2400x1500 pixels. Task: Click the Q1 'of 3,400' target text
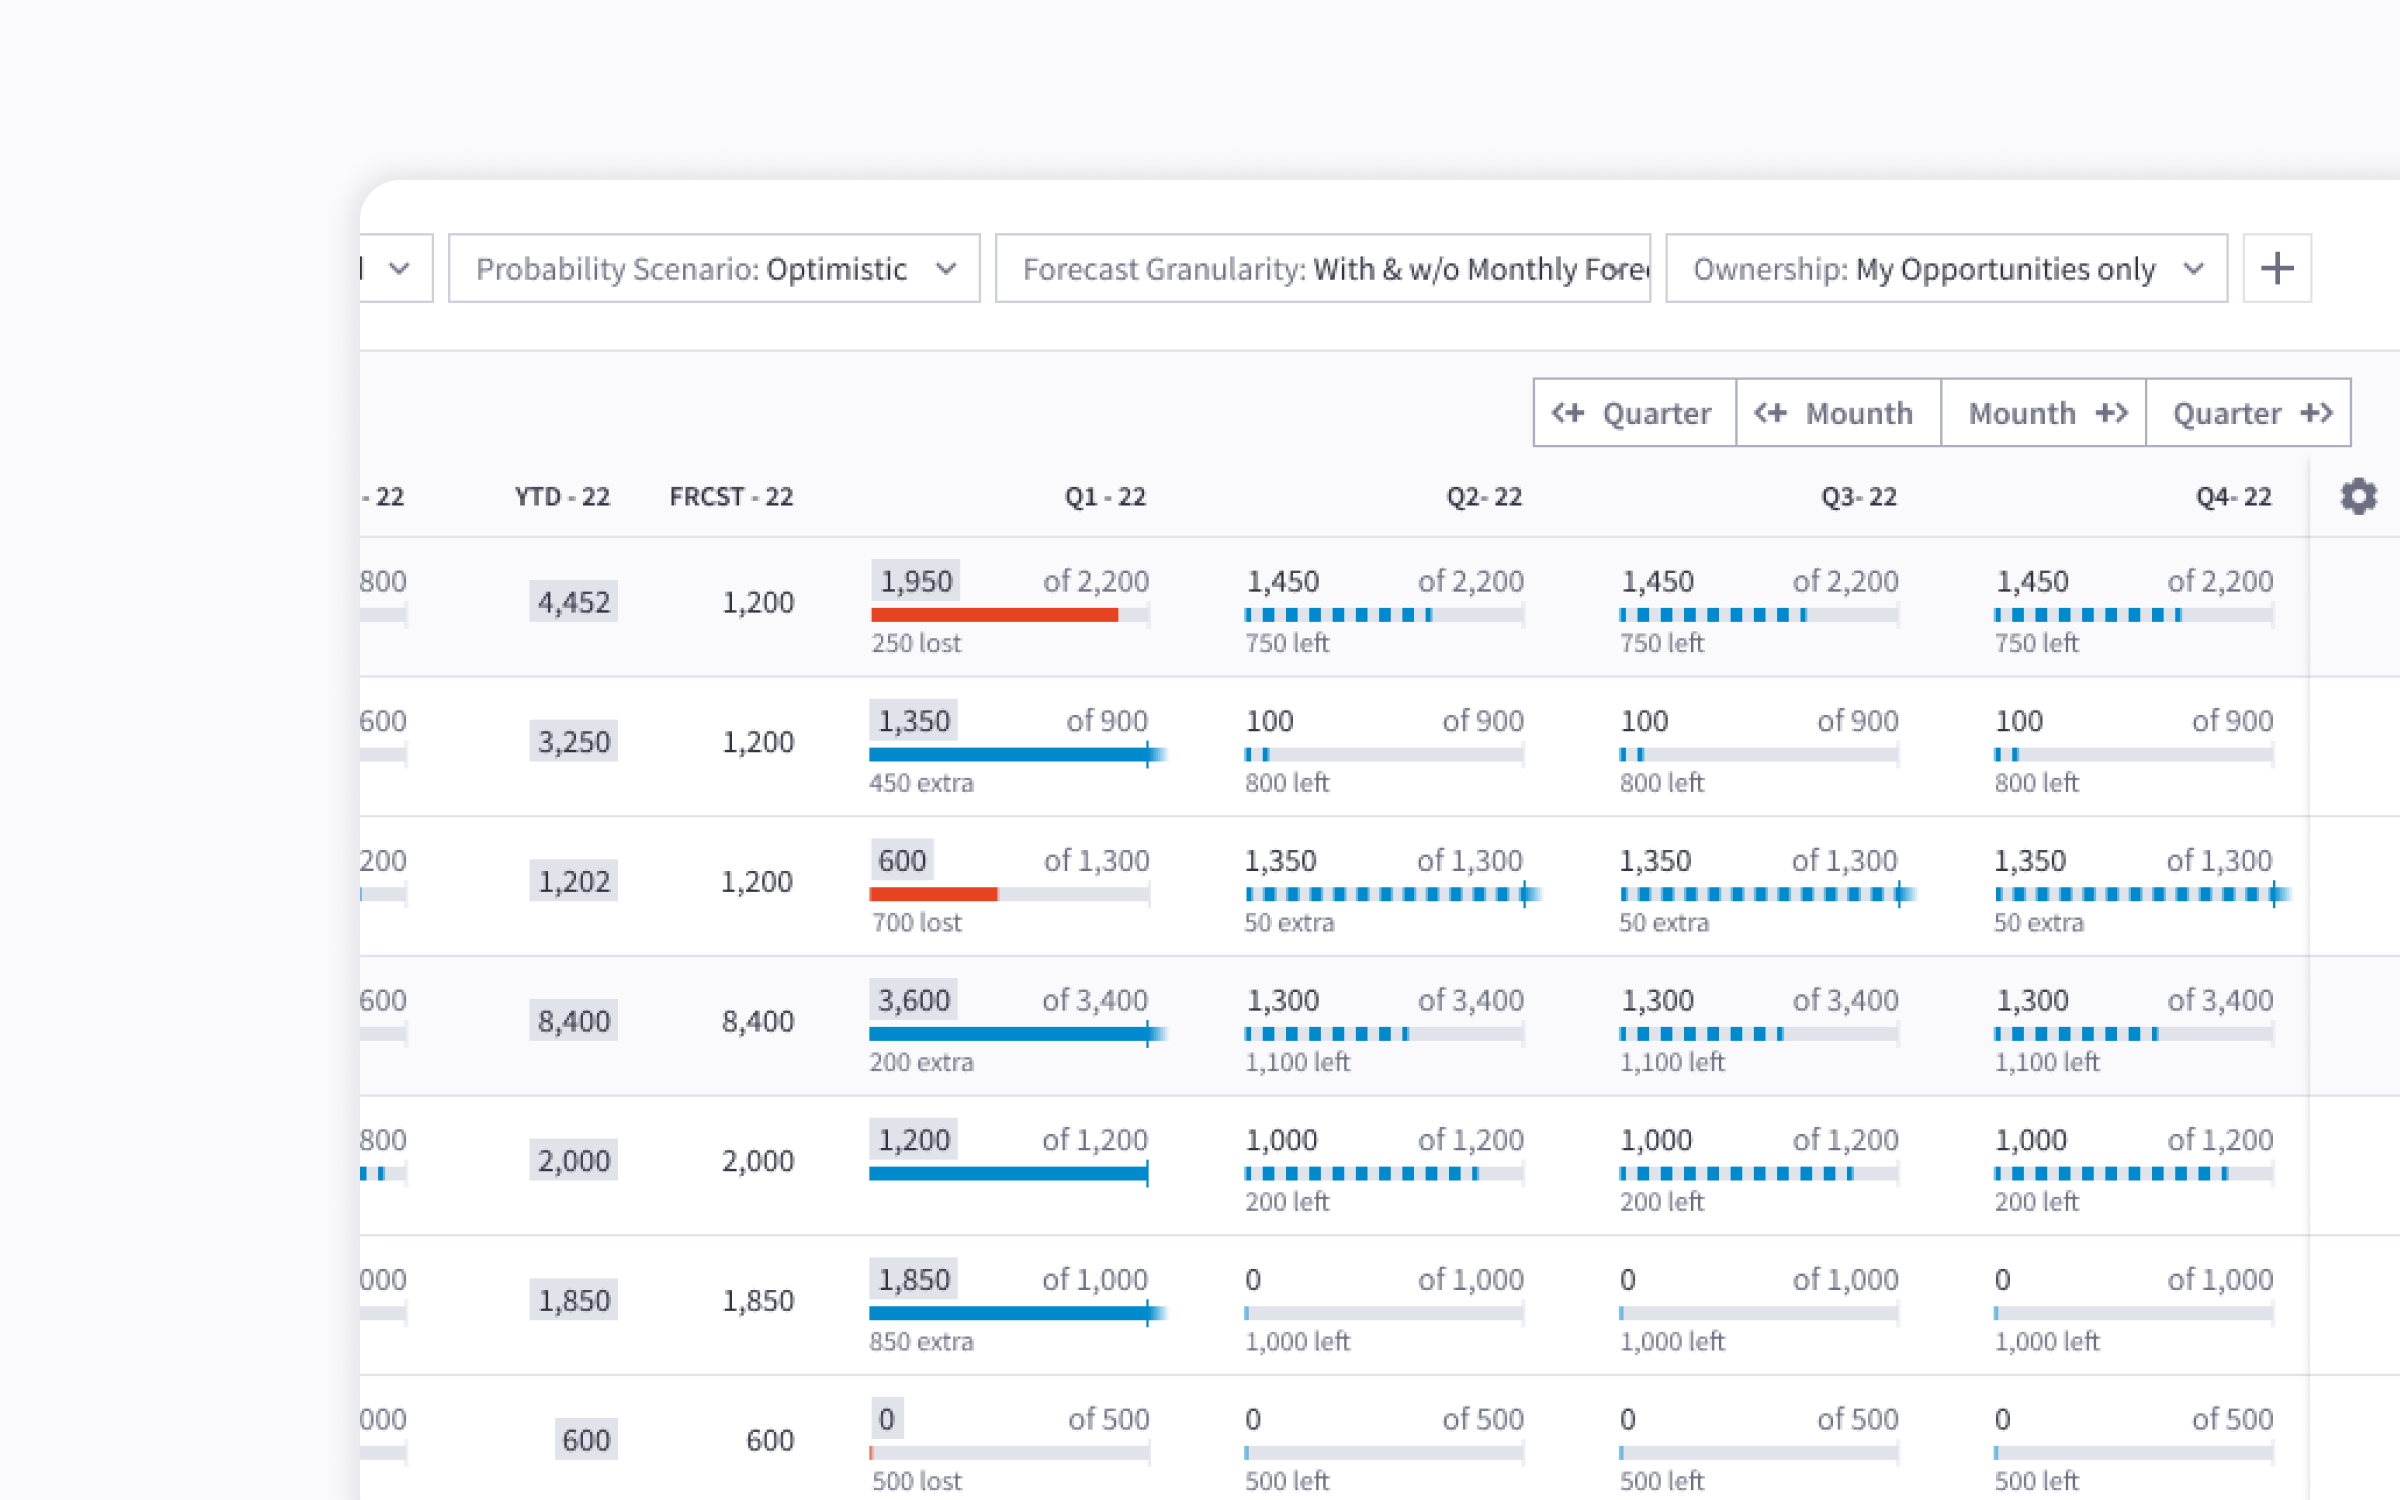(x=1095, y=1000)
